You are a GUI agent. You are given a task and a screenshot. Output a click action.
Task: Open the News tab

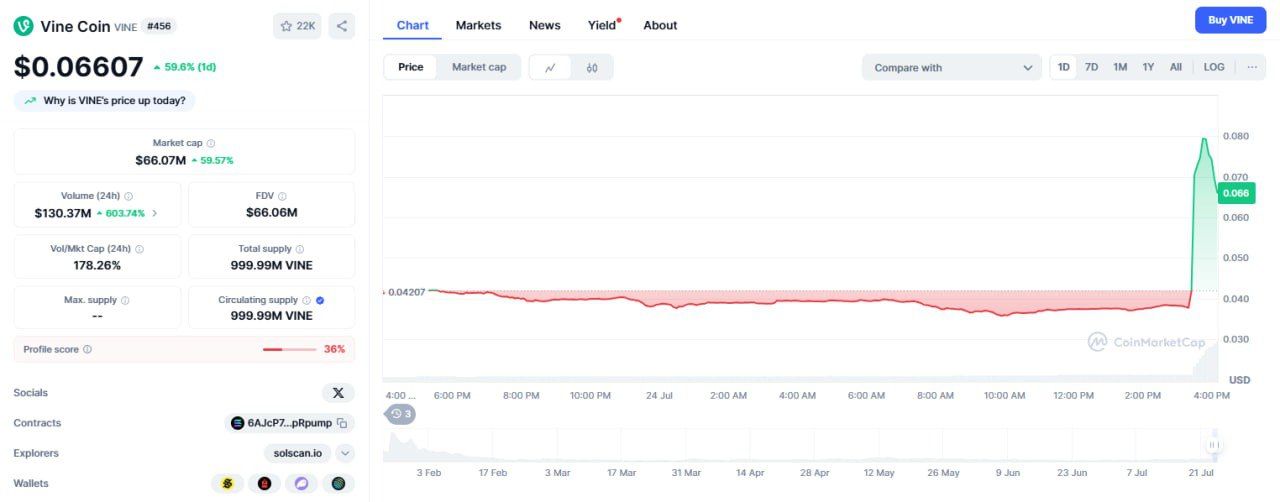click(x=545, y=25)
